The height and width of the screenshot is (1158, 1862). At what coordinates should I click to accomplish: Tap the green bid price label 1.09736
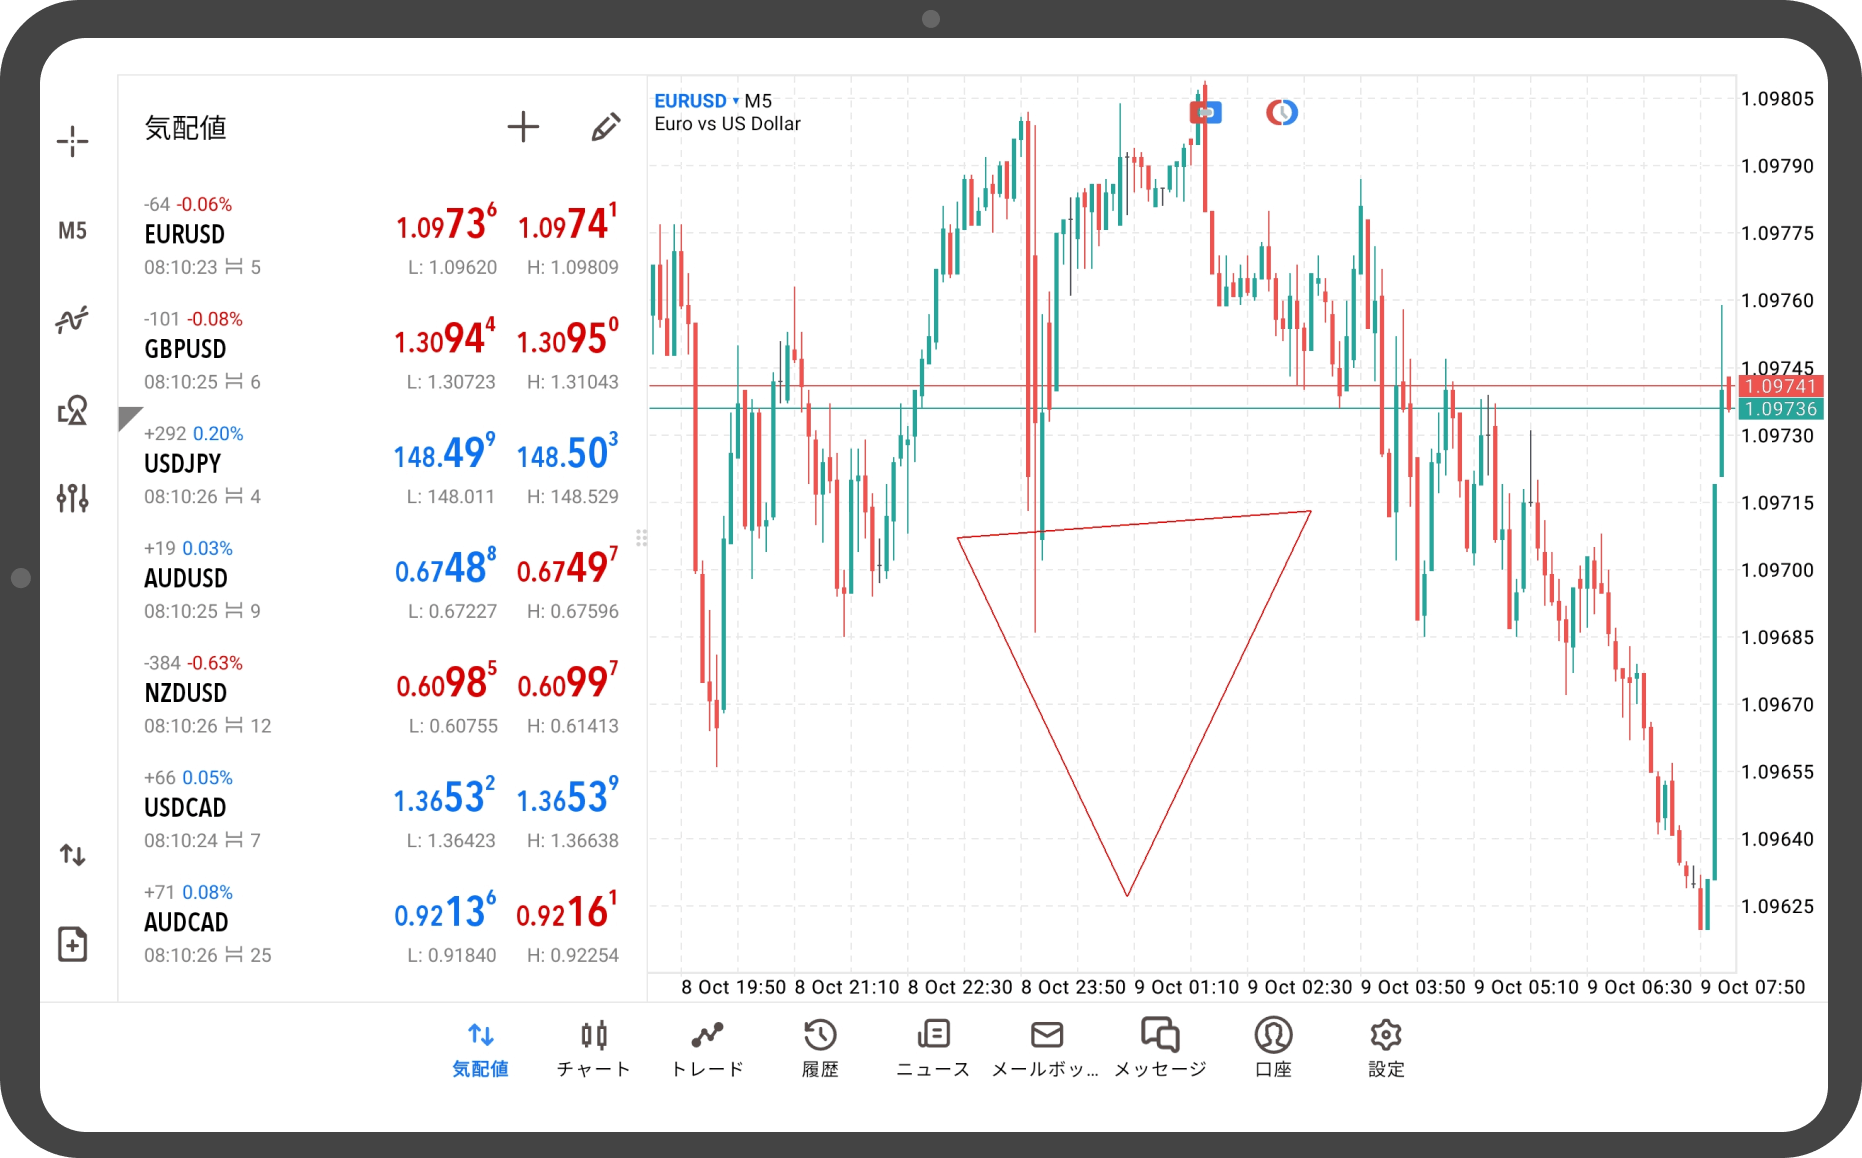tap(1781, 409)
